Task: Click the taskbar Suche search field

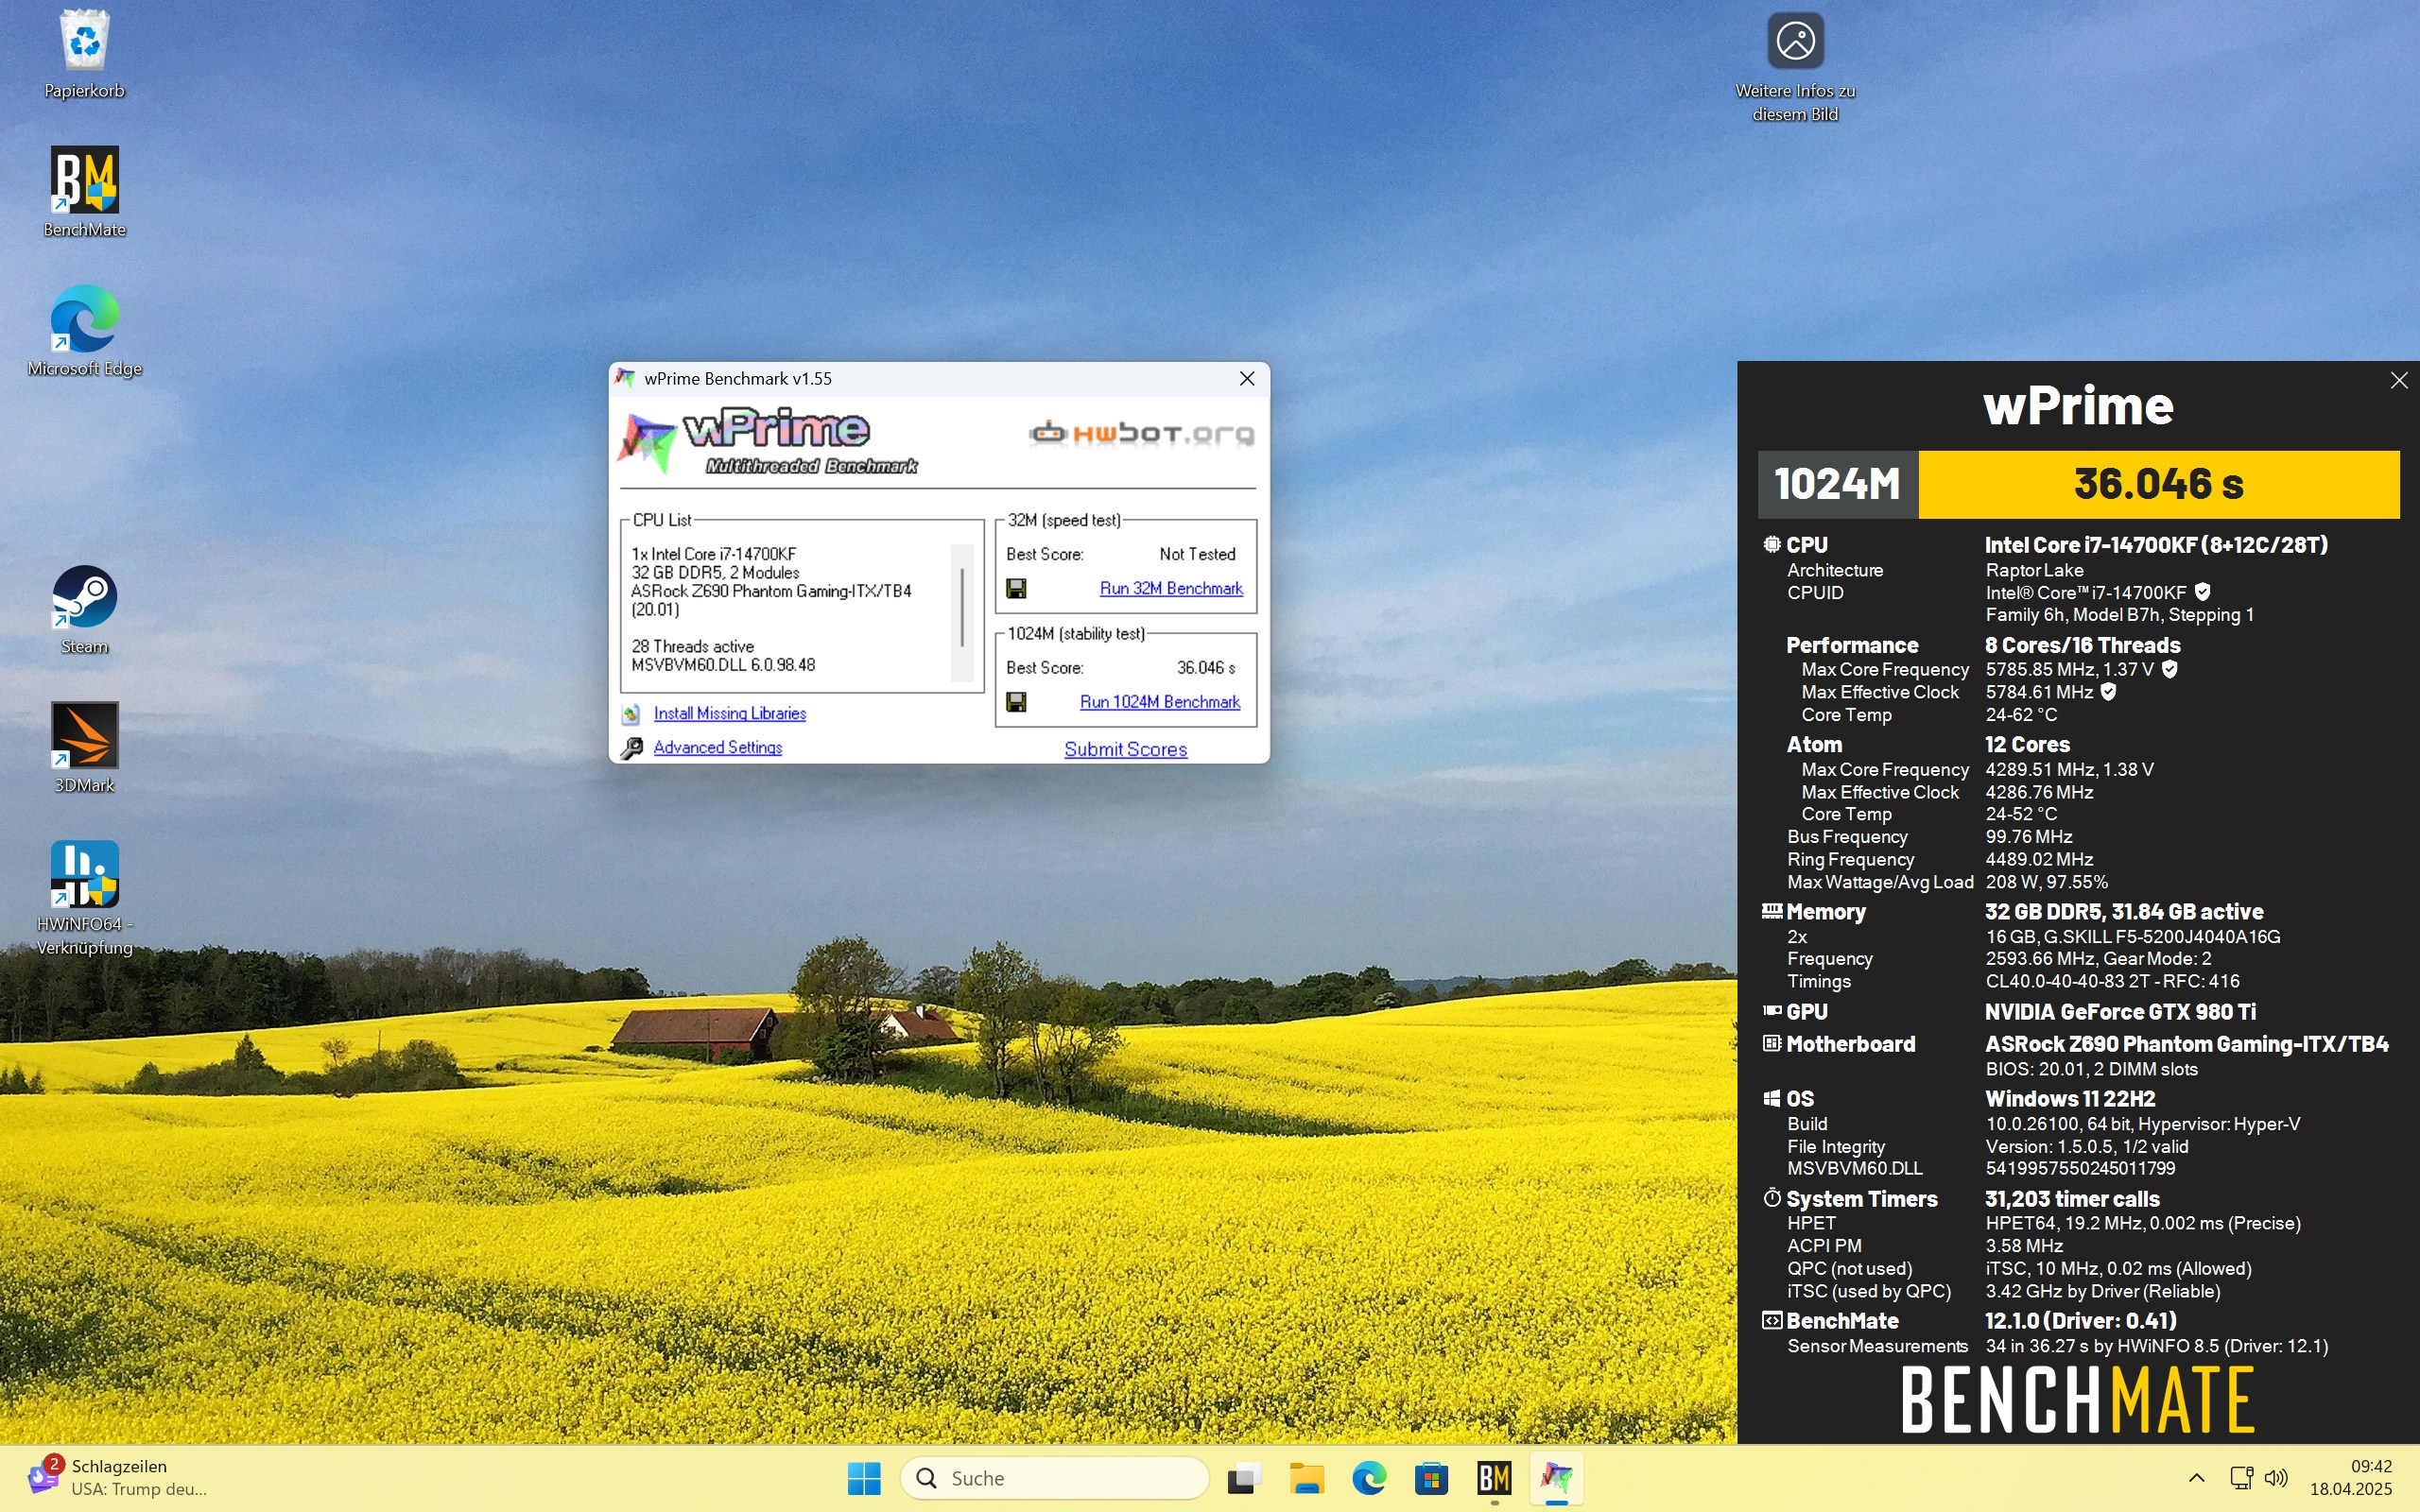Action: pyautogui.click(x=1055, y=1478)
